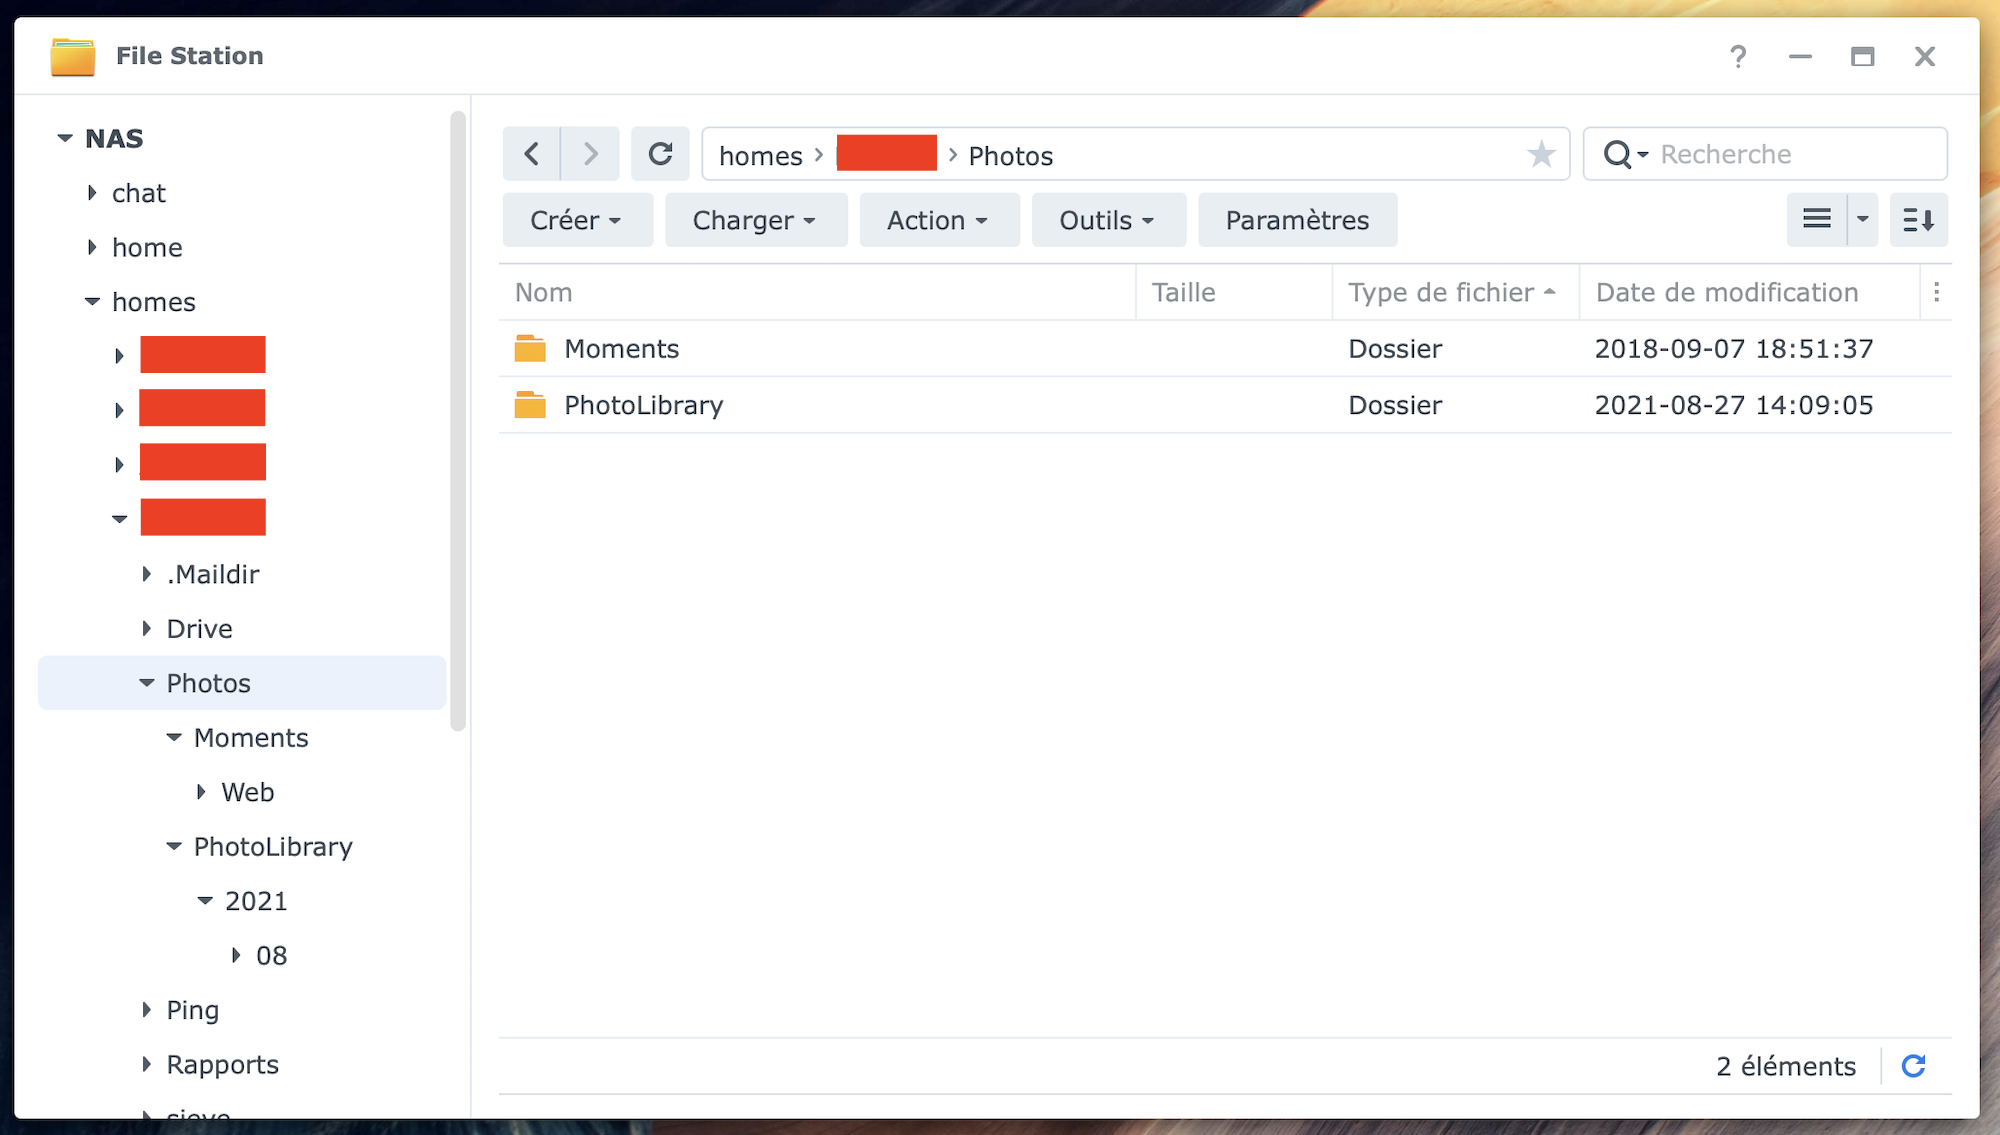Open the Outils menu

point(1108,220)
